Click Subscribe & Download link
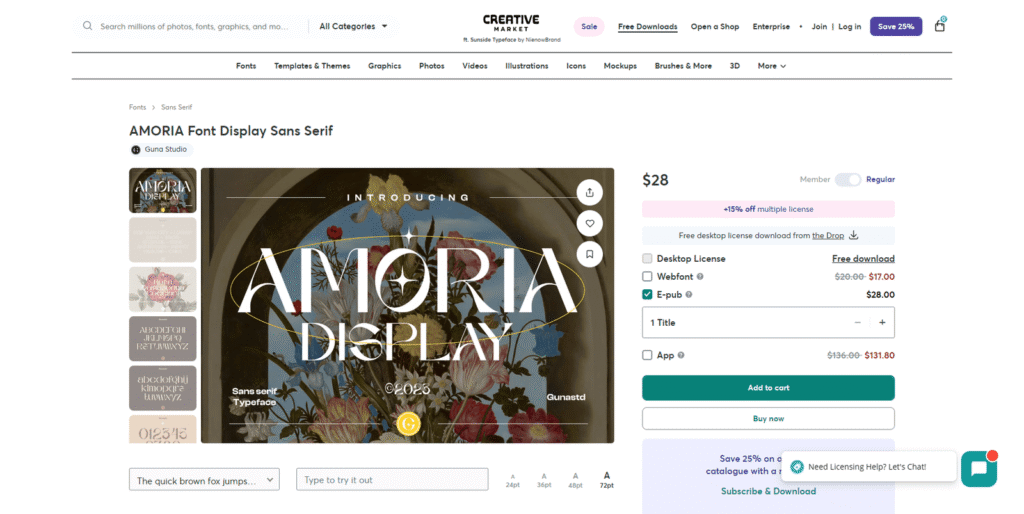Screen dimensions: 1024x514 pyautogui.click(x=769, y=491)
